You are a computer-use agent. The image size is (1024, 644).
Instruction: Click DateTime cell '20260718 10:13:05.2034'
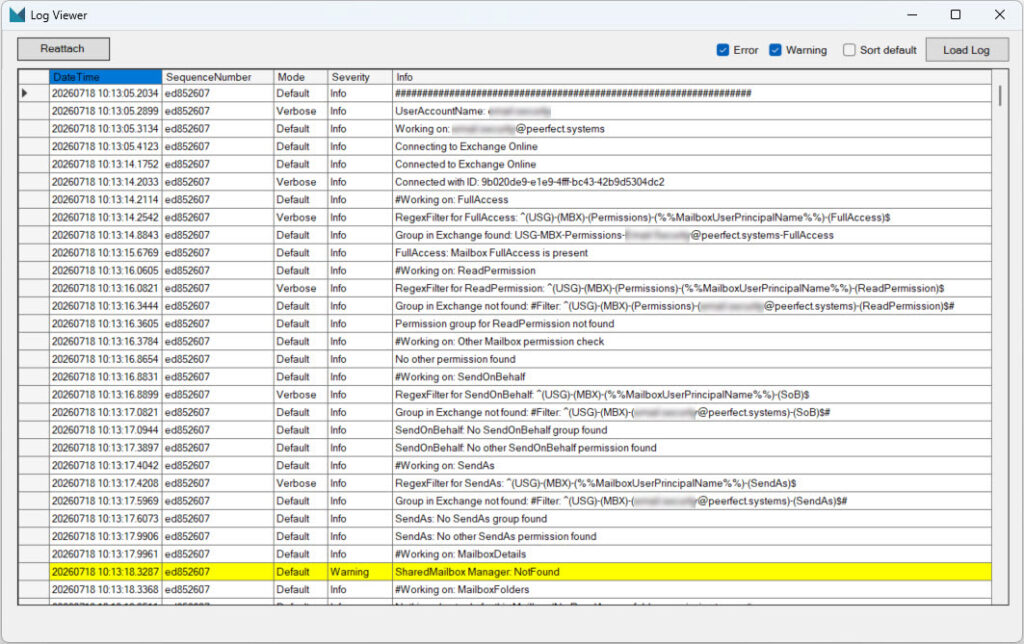coord(105,93)
